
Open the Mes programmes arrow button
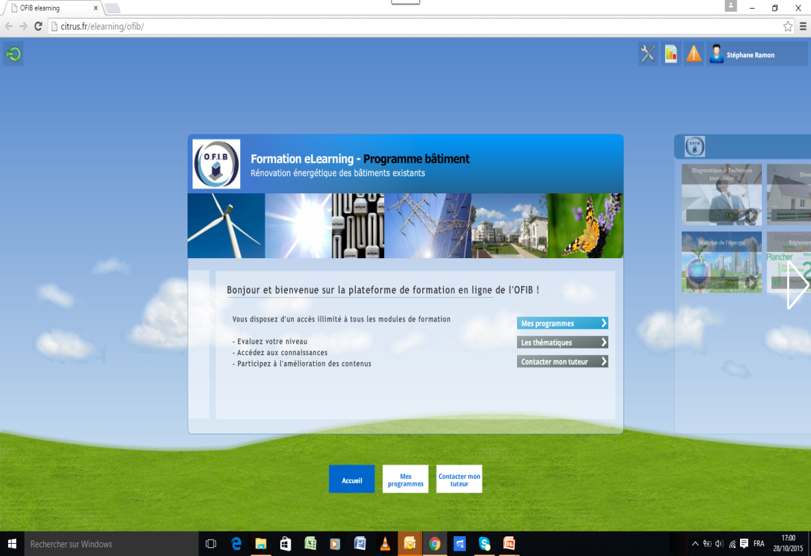562,323
